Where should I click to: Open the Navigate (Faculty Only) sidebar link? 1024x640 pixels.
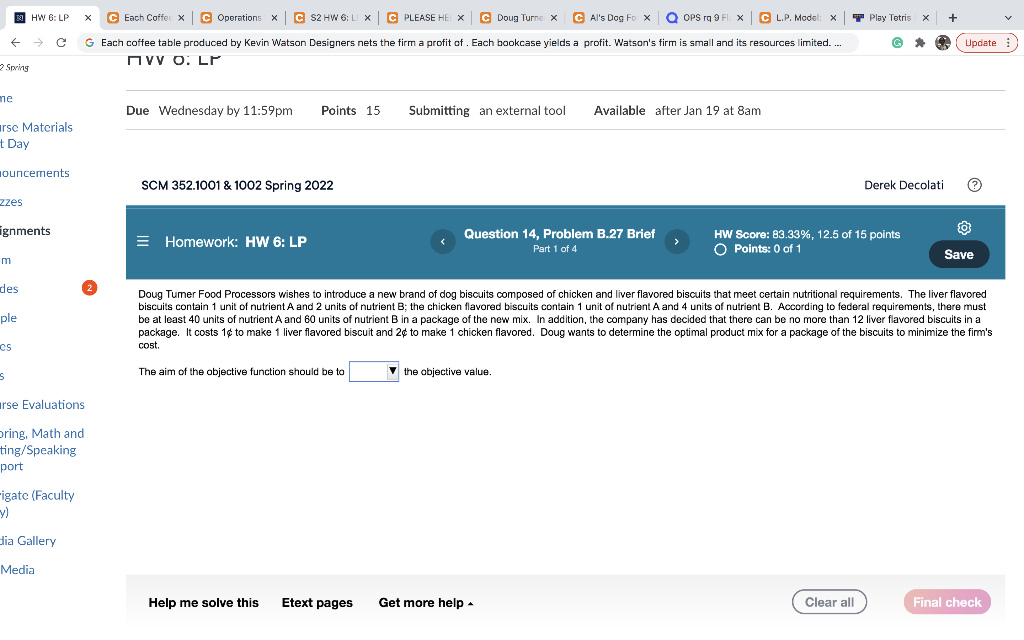point(37,503)
